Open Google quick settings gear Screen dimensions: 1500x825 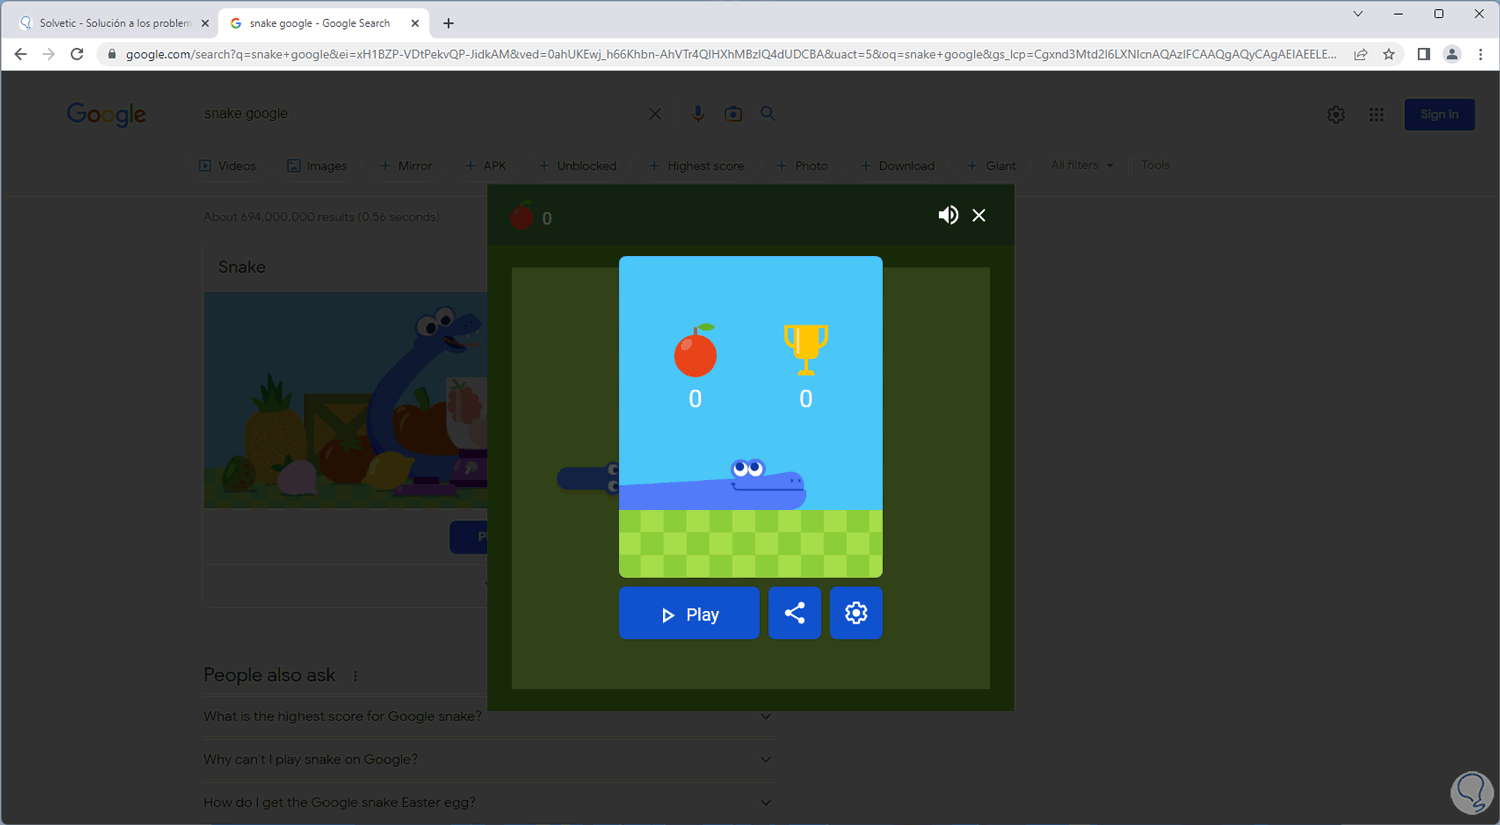[x=1336, y=115]
